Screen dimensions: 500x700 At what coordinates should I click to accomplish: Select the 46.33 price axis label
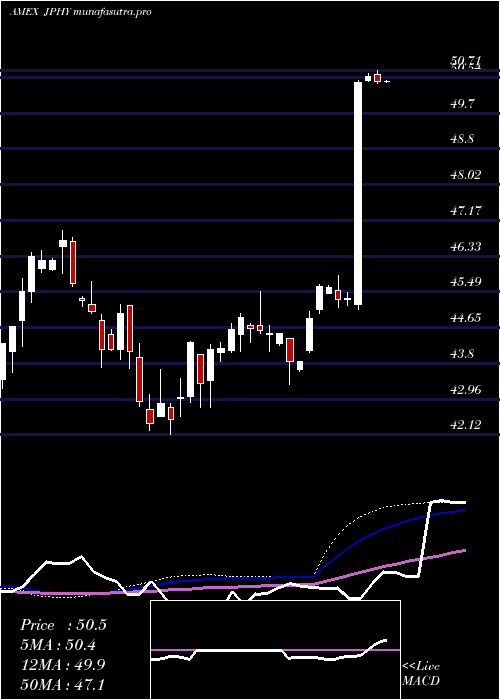pos(466,246)
